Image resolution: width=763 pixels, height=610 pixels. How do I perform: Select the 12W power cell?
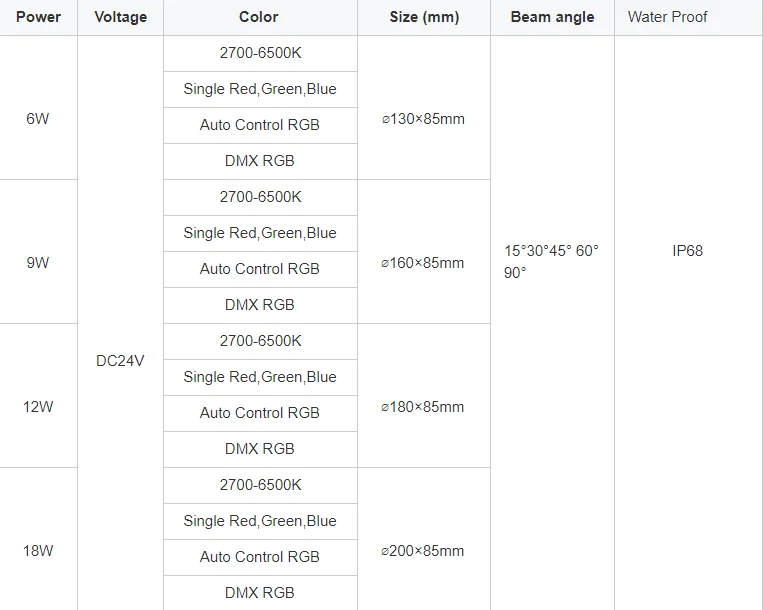pyautogui.click(x=38, y=407)
